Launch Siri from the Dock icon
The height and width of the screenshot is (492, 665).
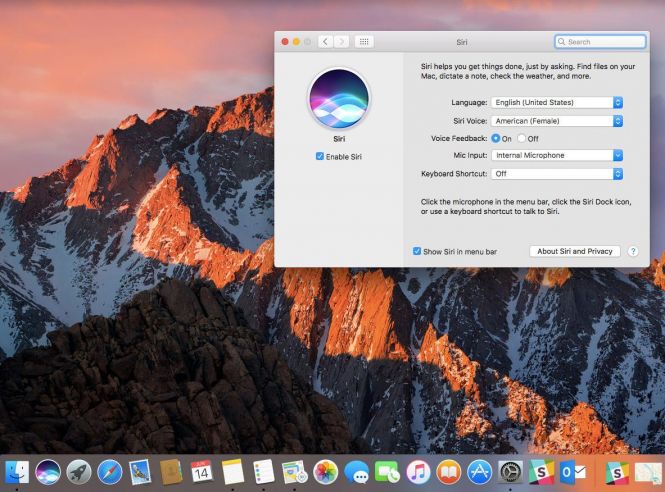[48, 472]
